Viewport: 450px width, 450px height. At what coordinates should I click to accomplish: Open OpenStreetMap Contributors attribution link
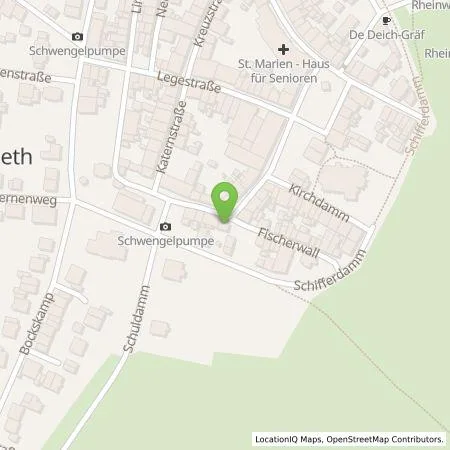[385, 439]
